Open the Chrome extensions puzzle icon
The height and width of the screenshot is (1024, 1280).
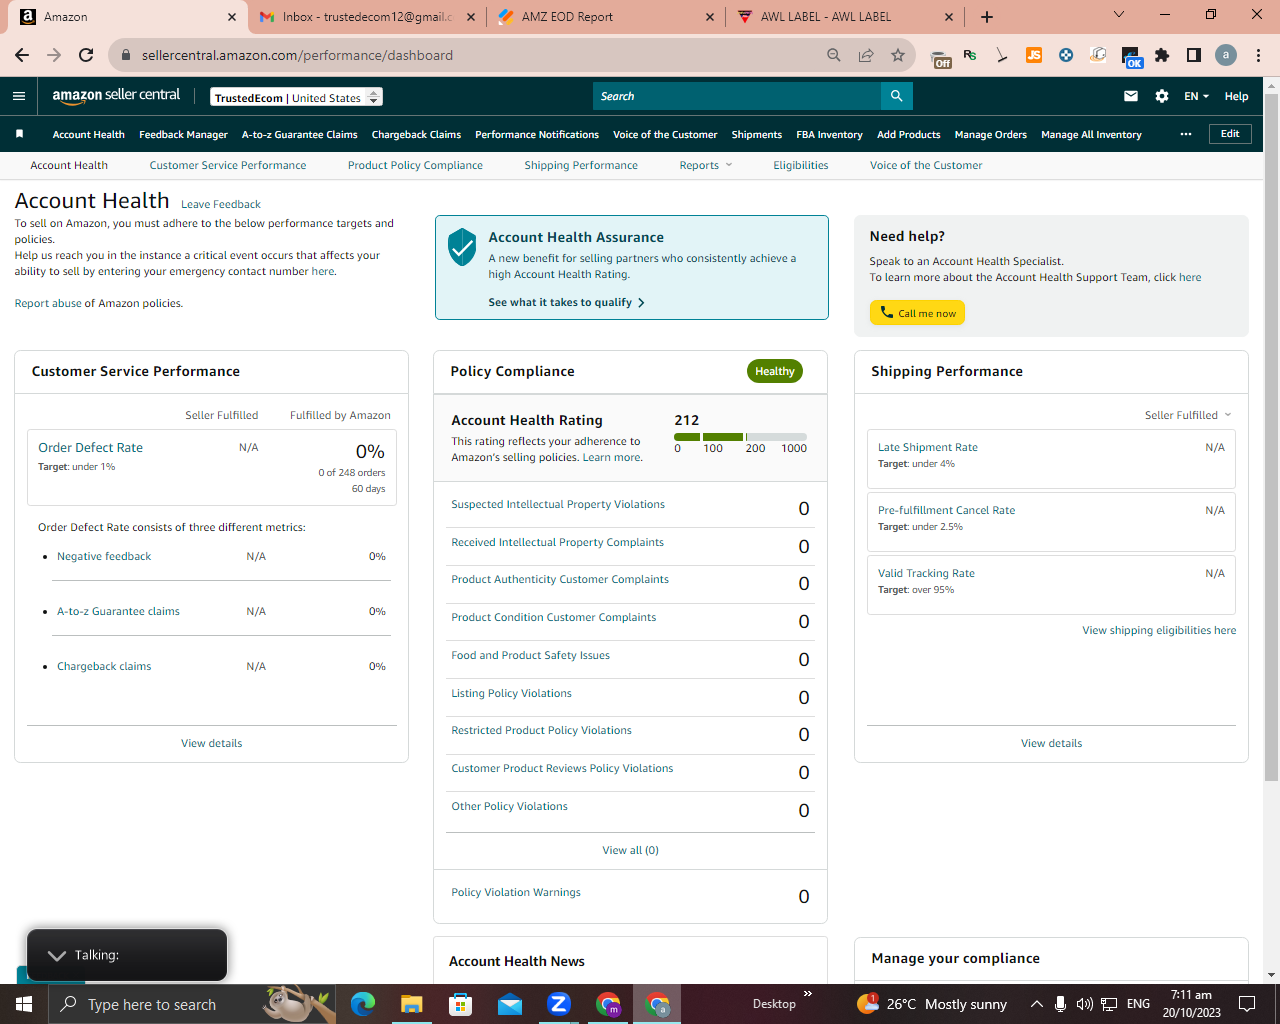click(x=1162, y=55)
